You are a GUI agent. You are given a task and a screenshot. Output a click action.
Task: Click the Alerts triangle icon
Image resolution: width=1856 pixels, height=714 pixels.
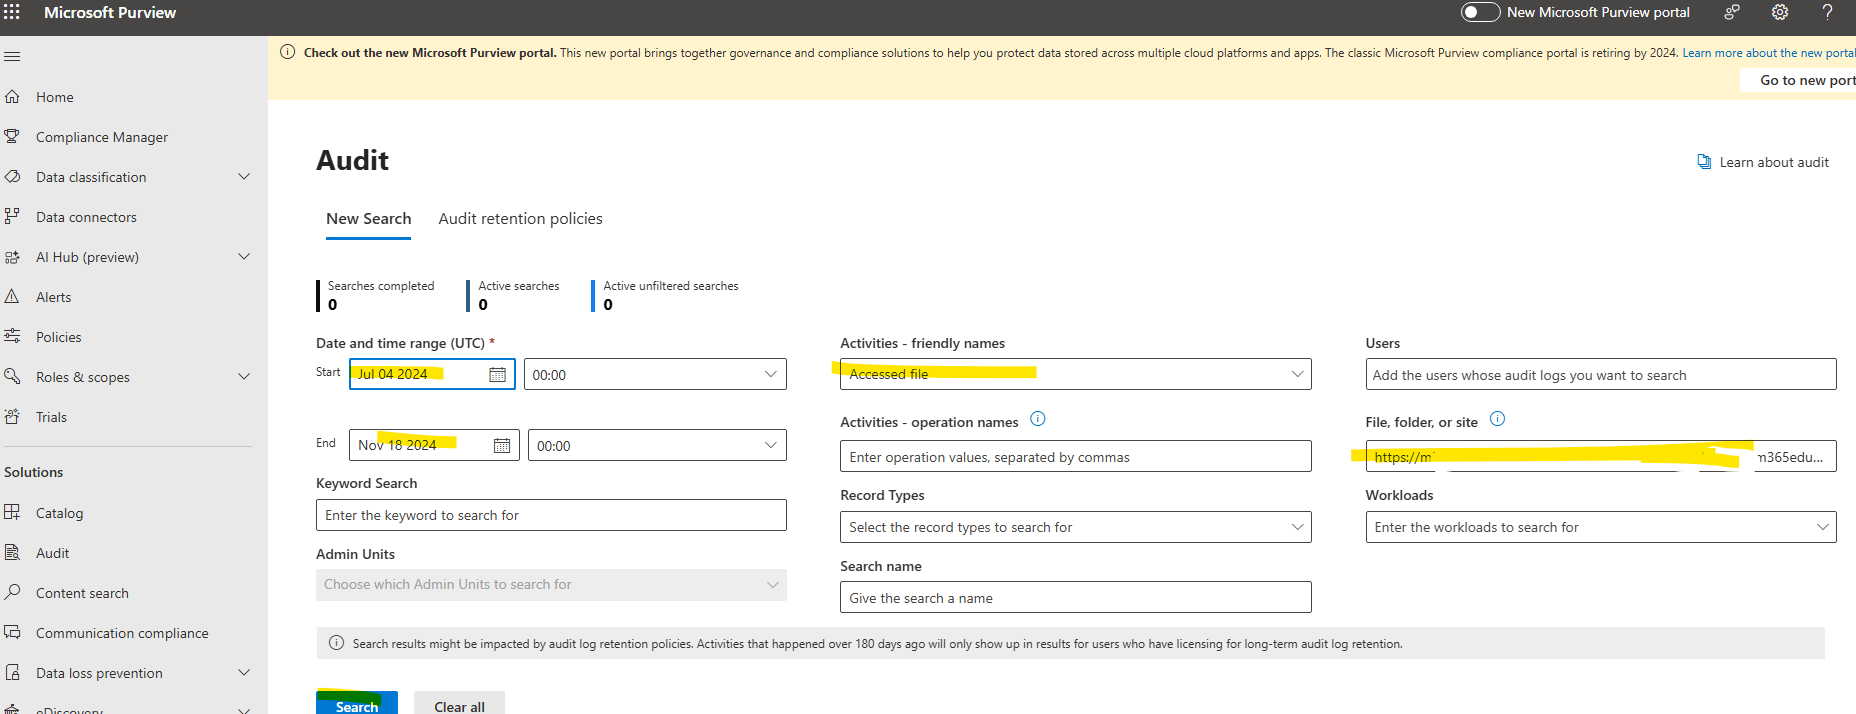(x=12, y=297)
